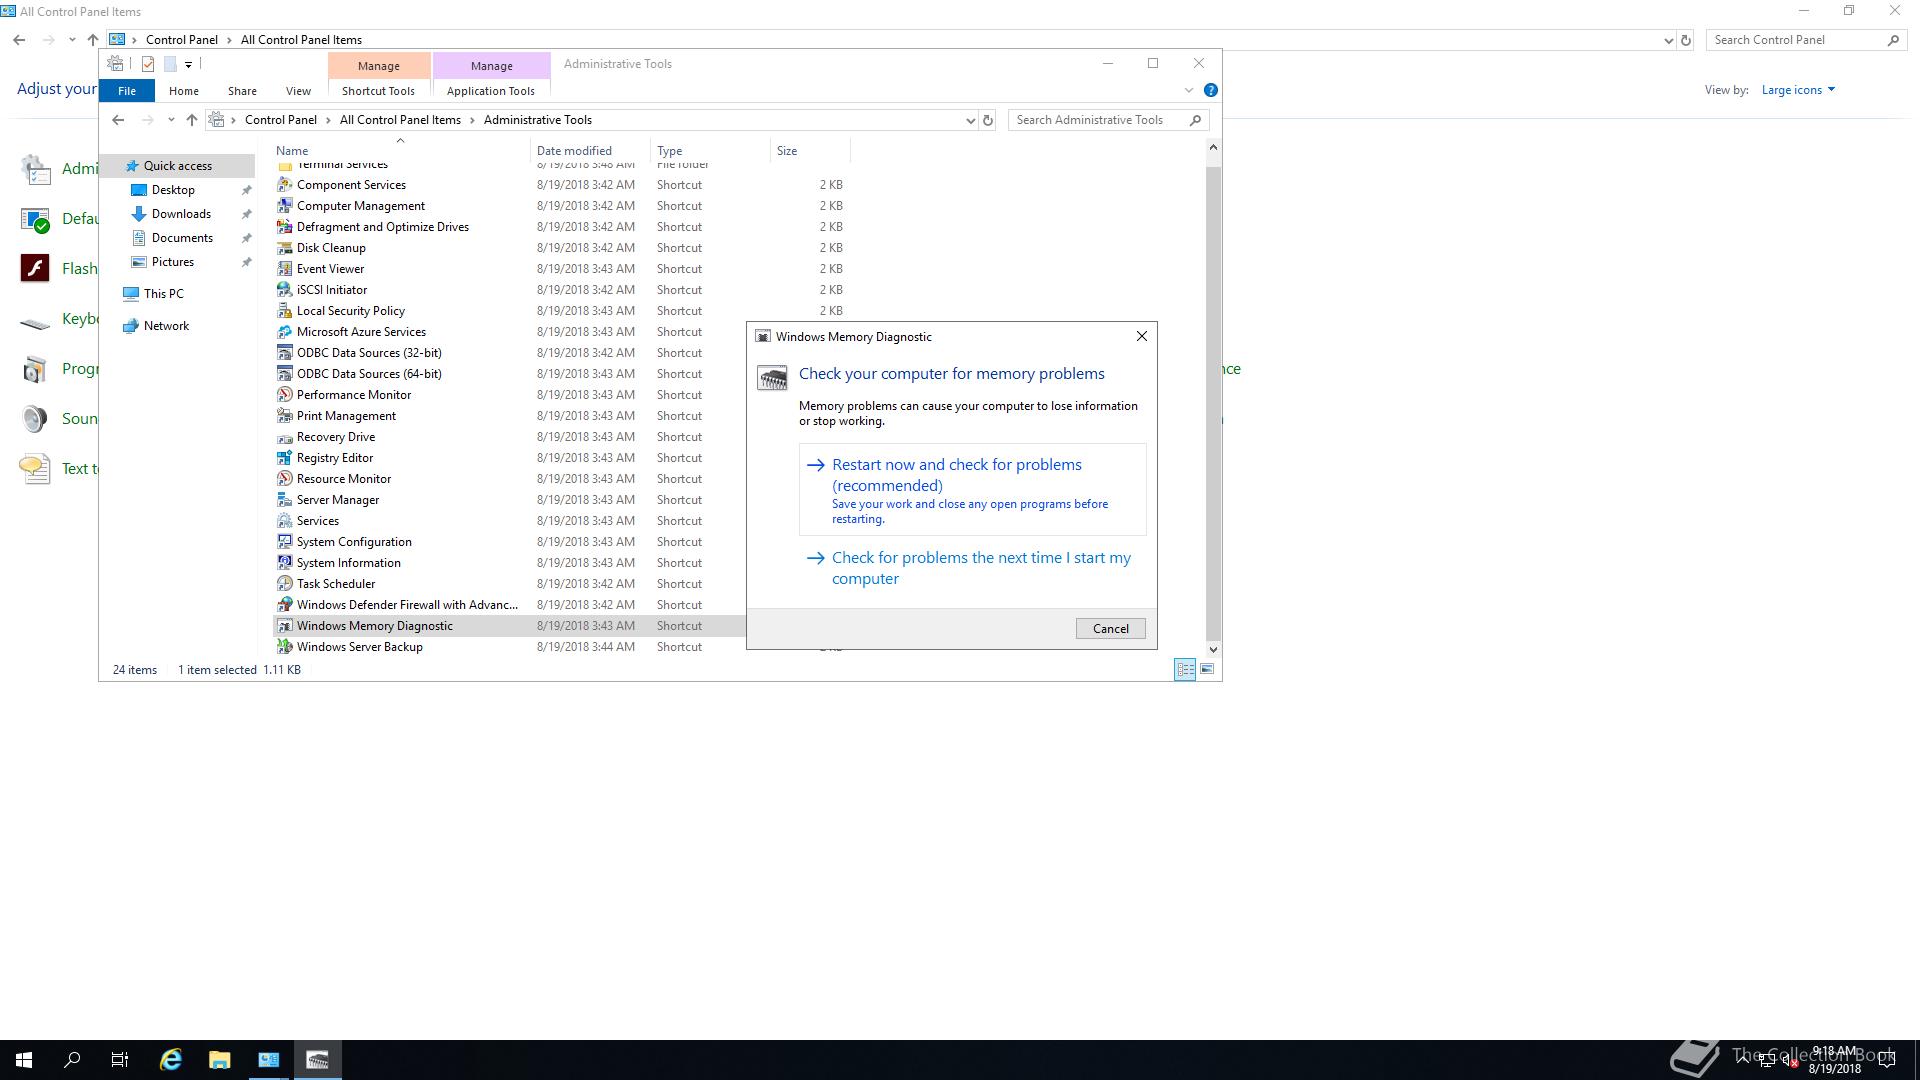Select Computer Management icon
The width and height of the screenshot is (1920, 1080).
285,206
